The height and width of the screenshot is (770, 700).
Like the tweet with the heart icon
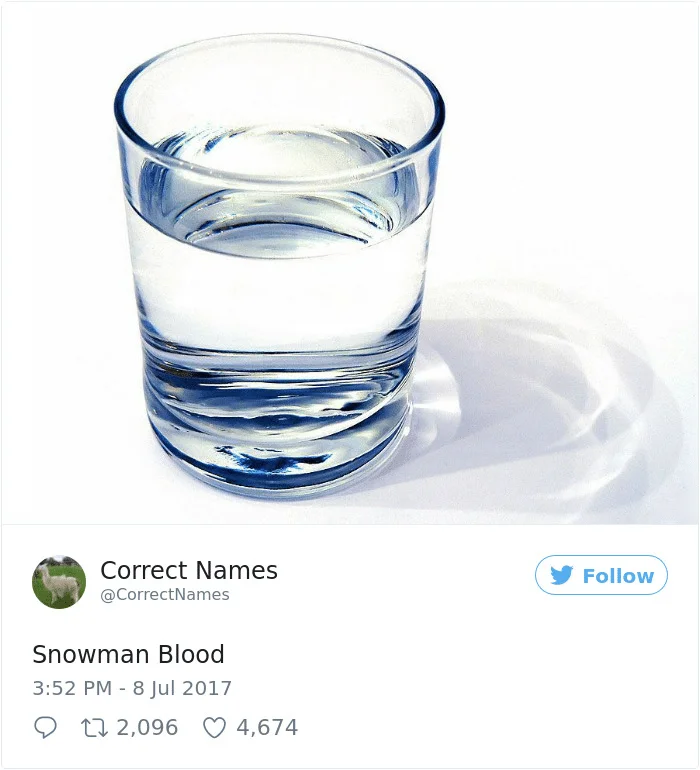pyautogui.click(x=215, y=728)
